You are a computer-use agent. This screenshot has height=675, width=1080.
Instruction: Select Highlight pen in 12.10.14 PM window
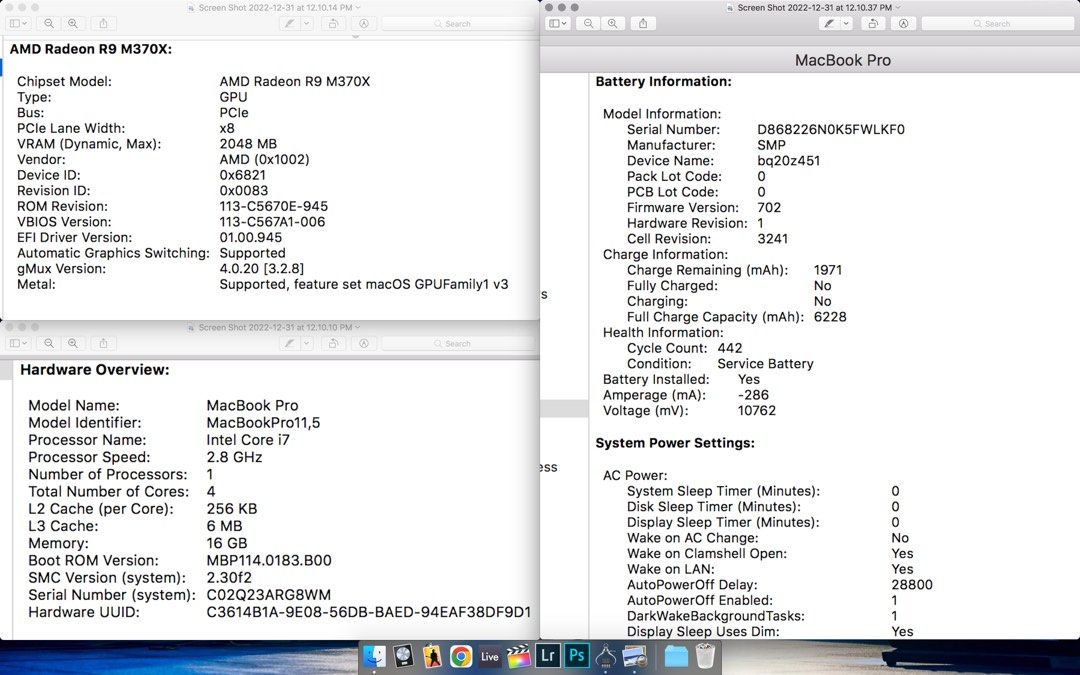[291, 23]
